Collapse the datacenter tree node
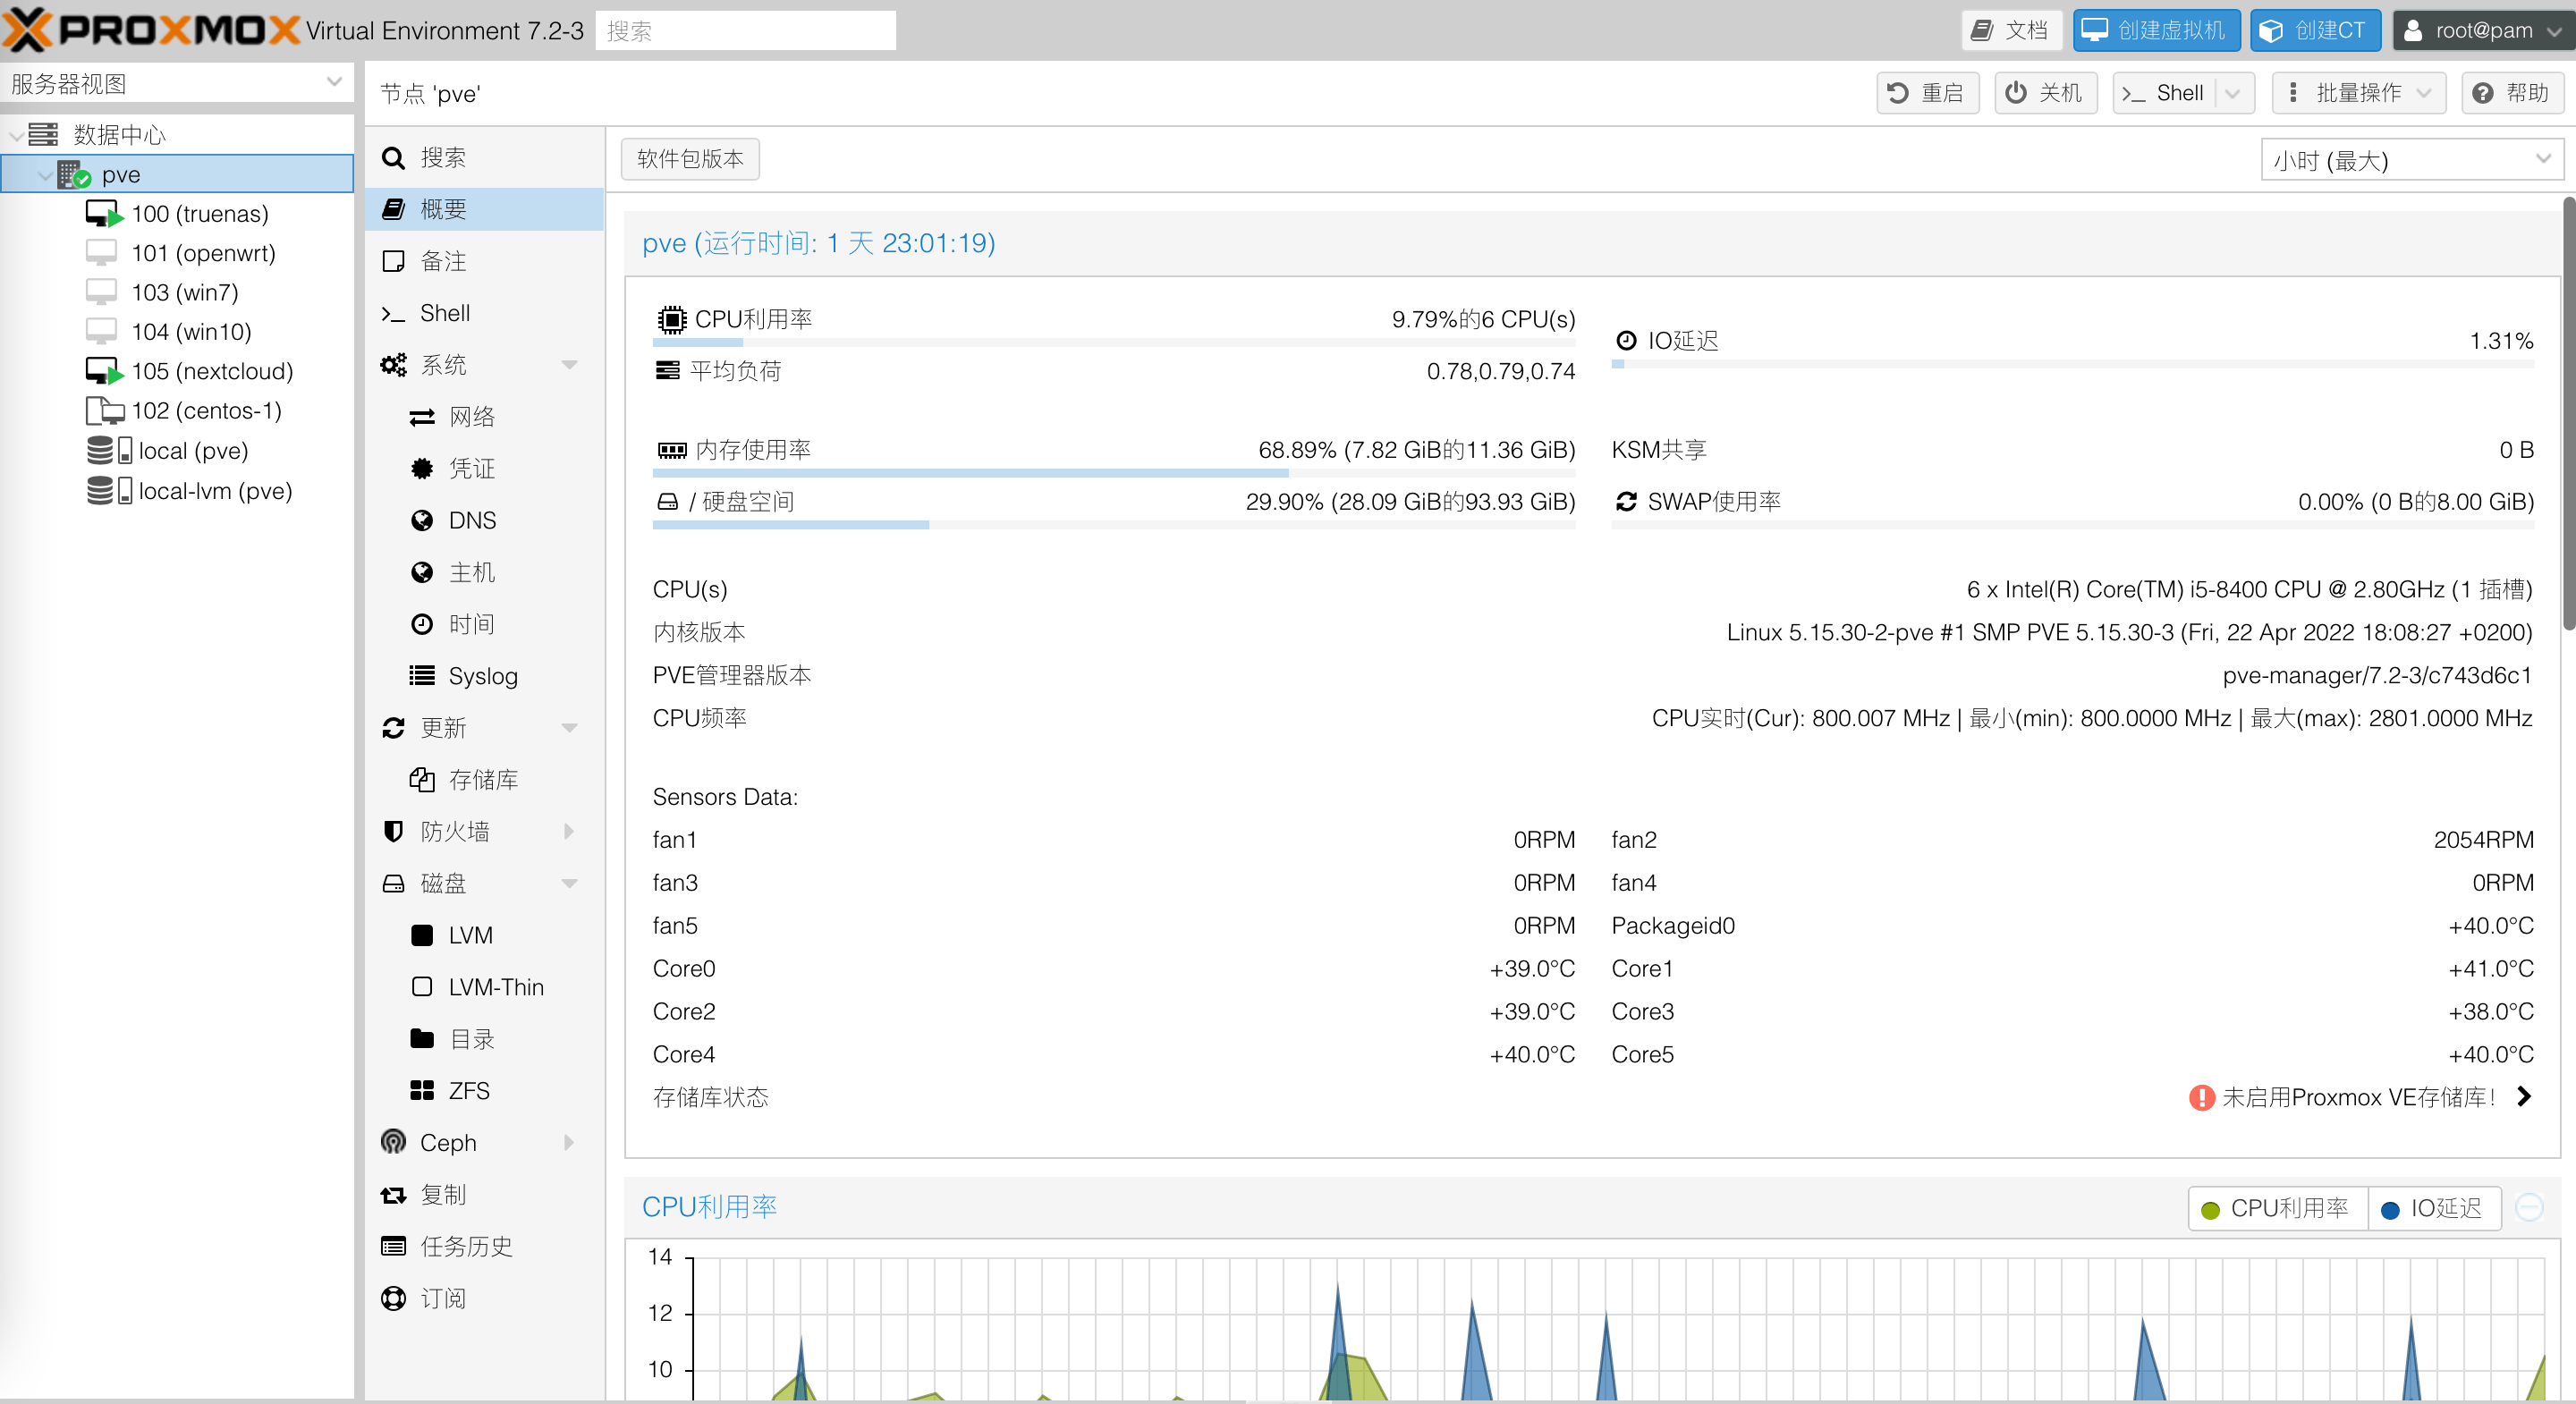The width and height of the screenshot is (2576, 1404). (x=17, y=135)
